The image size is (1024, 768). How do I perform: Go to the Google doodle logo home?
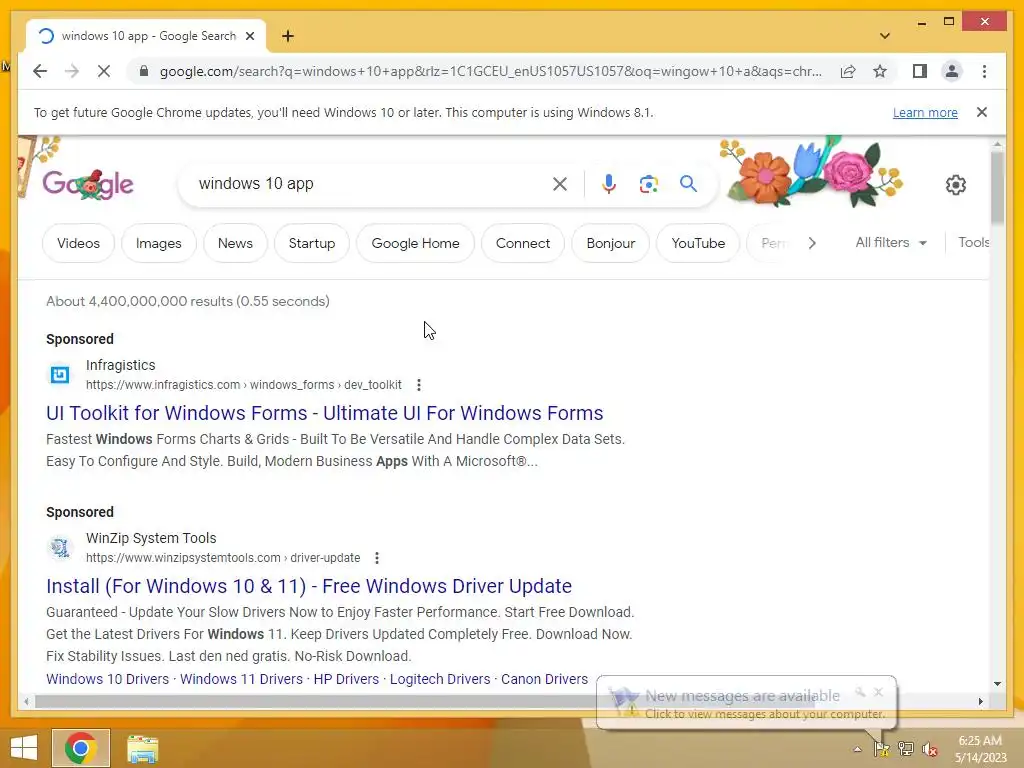coord(88,185)
